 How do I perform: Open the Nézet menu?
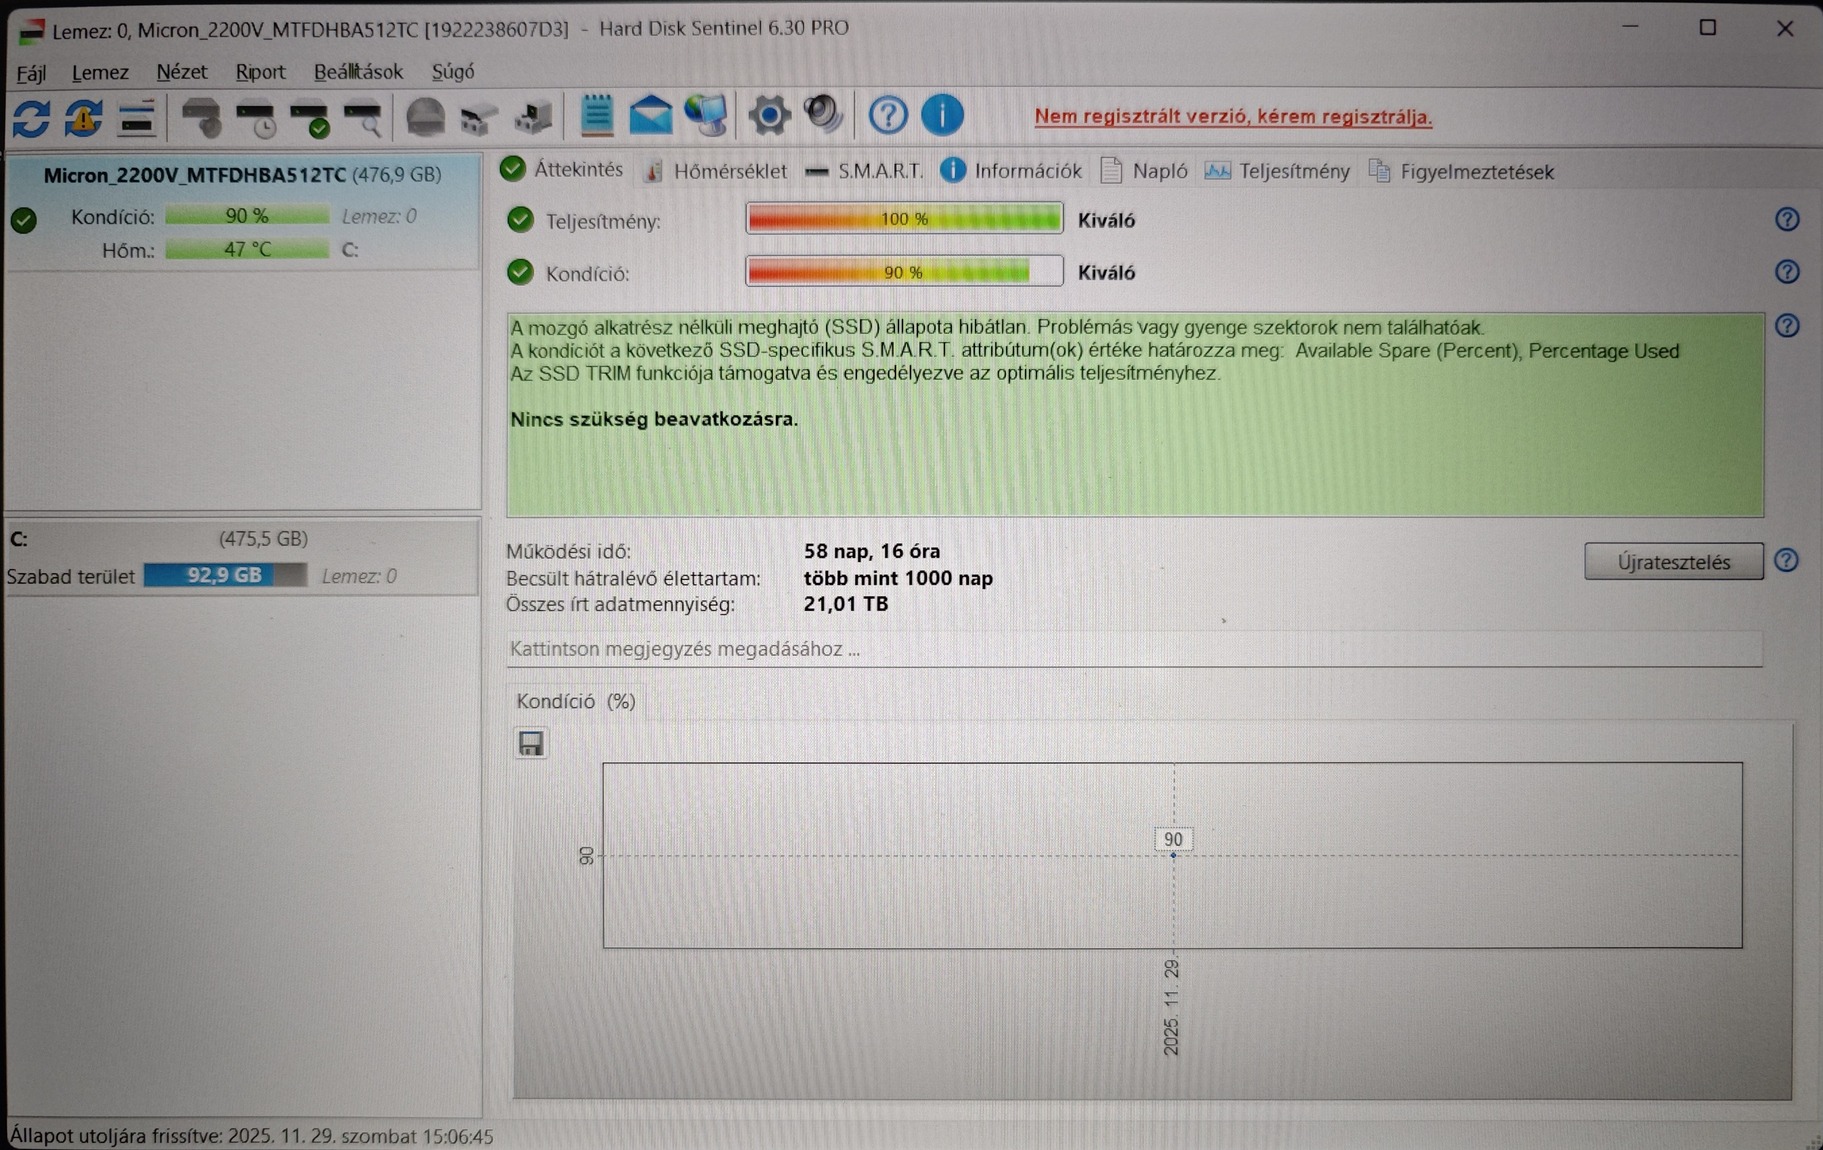(181, 72)
